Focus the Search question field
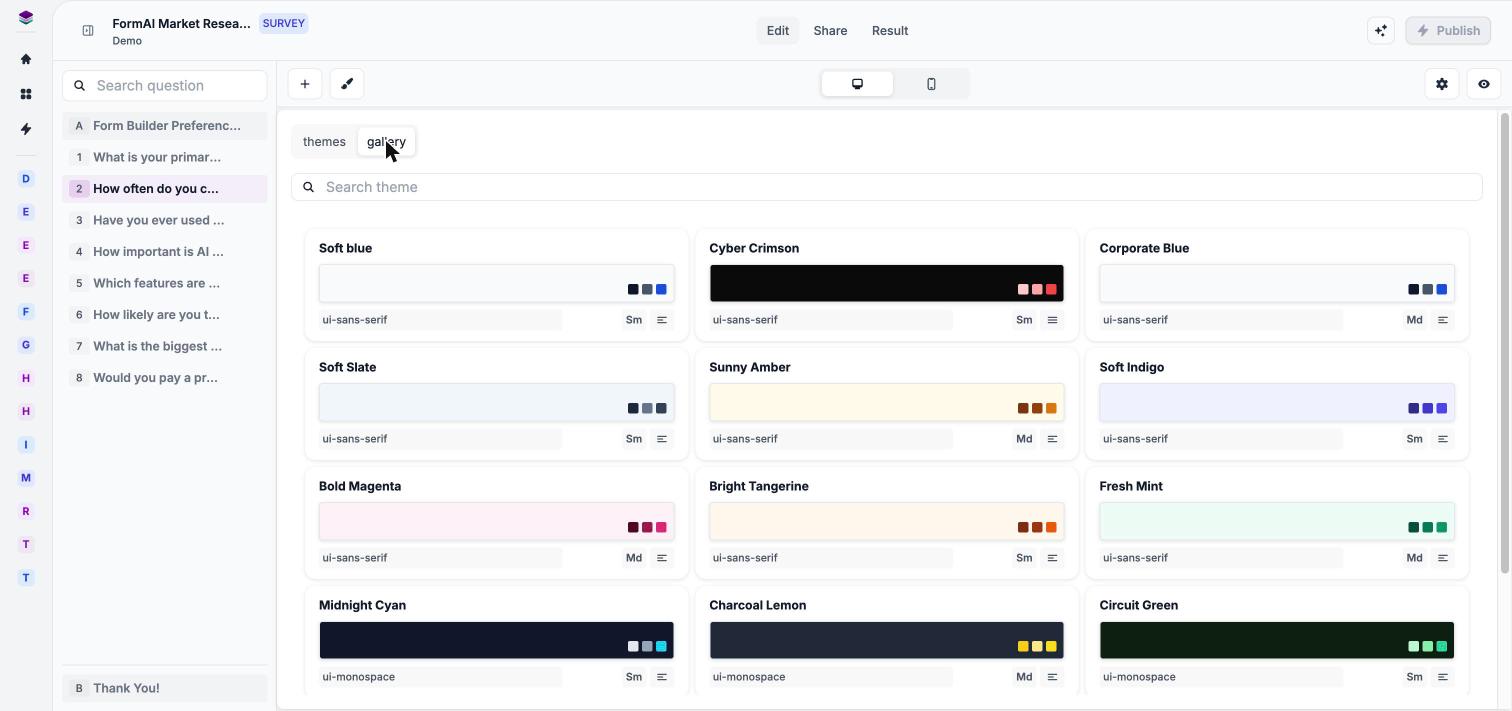 click(x=165, y=86)
